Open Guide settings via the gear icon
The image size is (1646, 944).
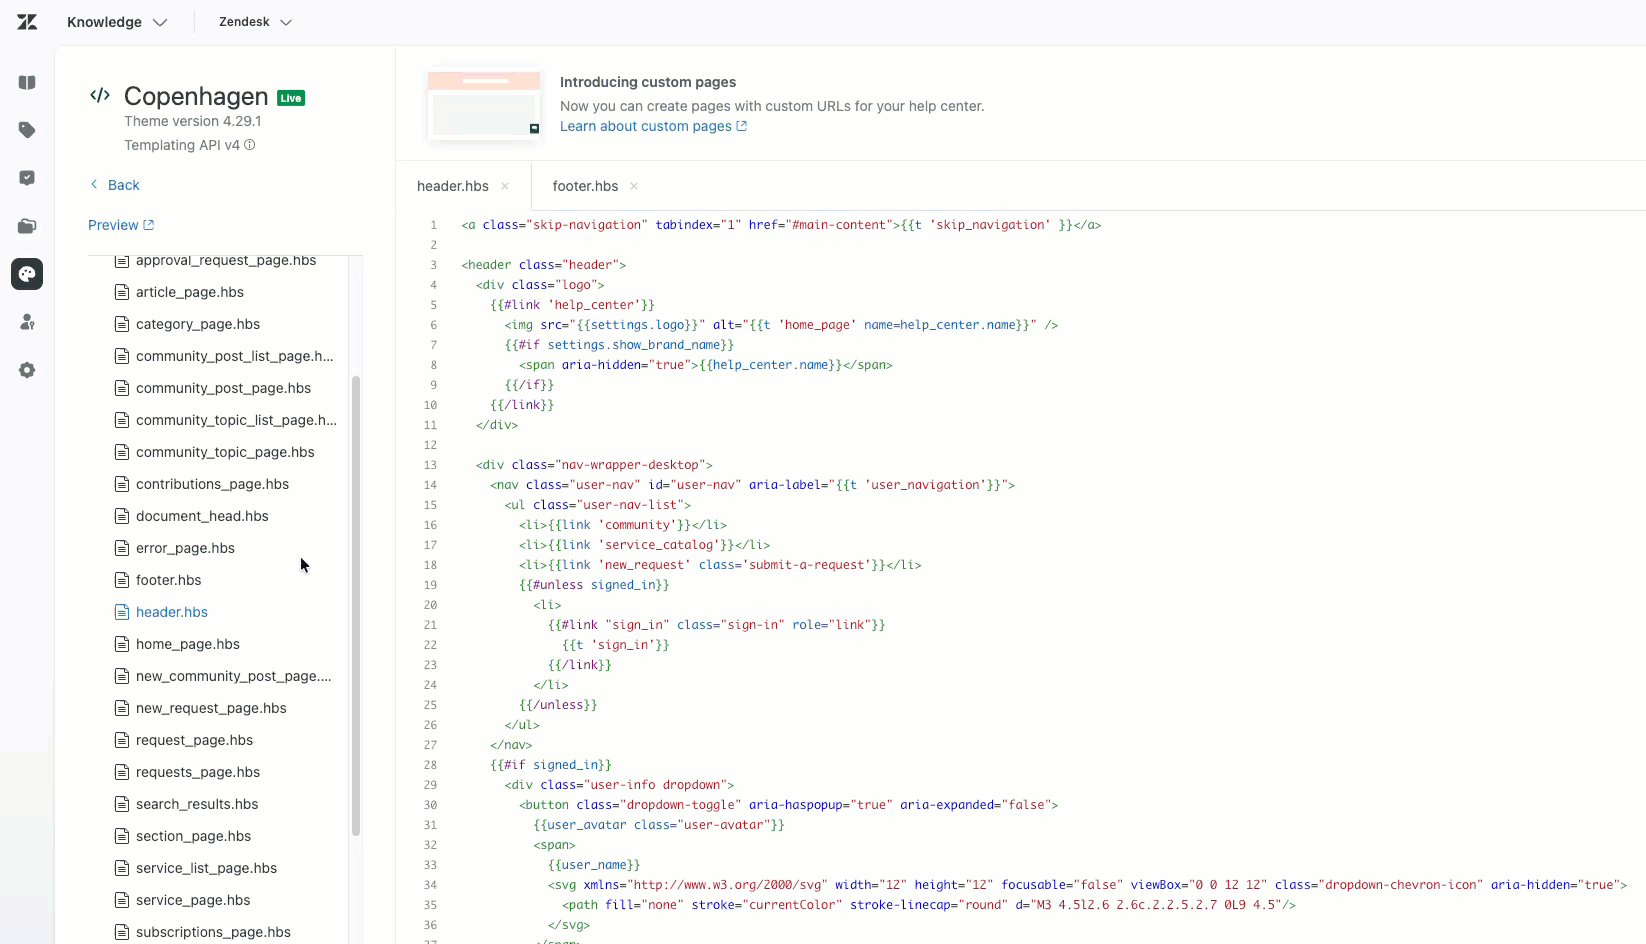coord(27,370)
